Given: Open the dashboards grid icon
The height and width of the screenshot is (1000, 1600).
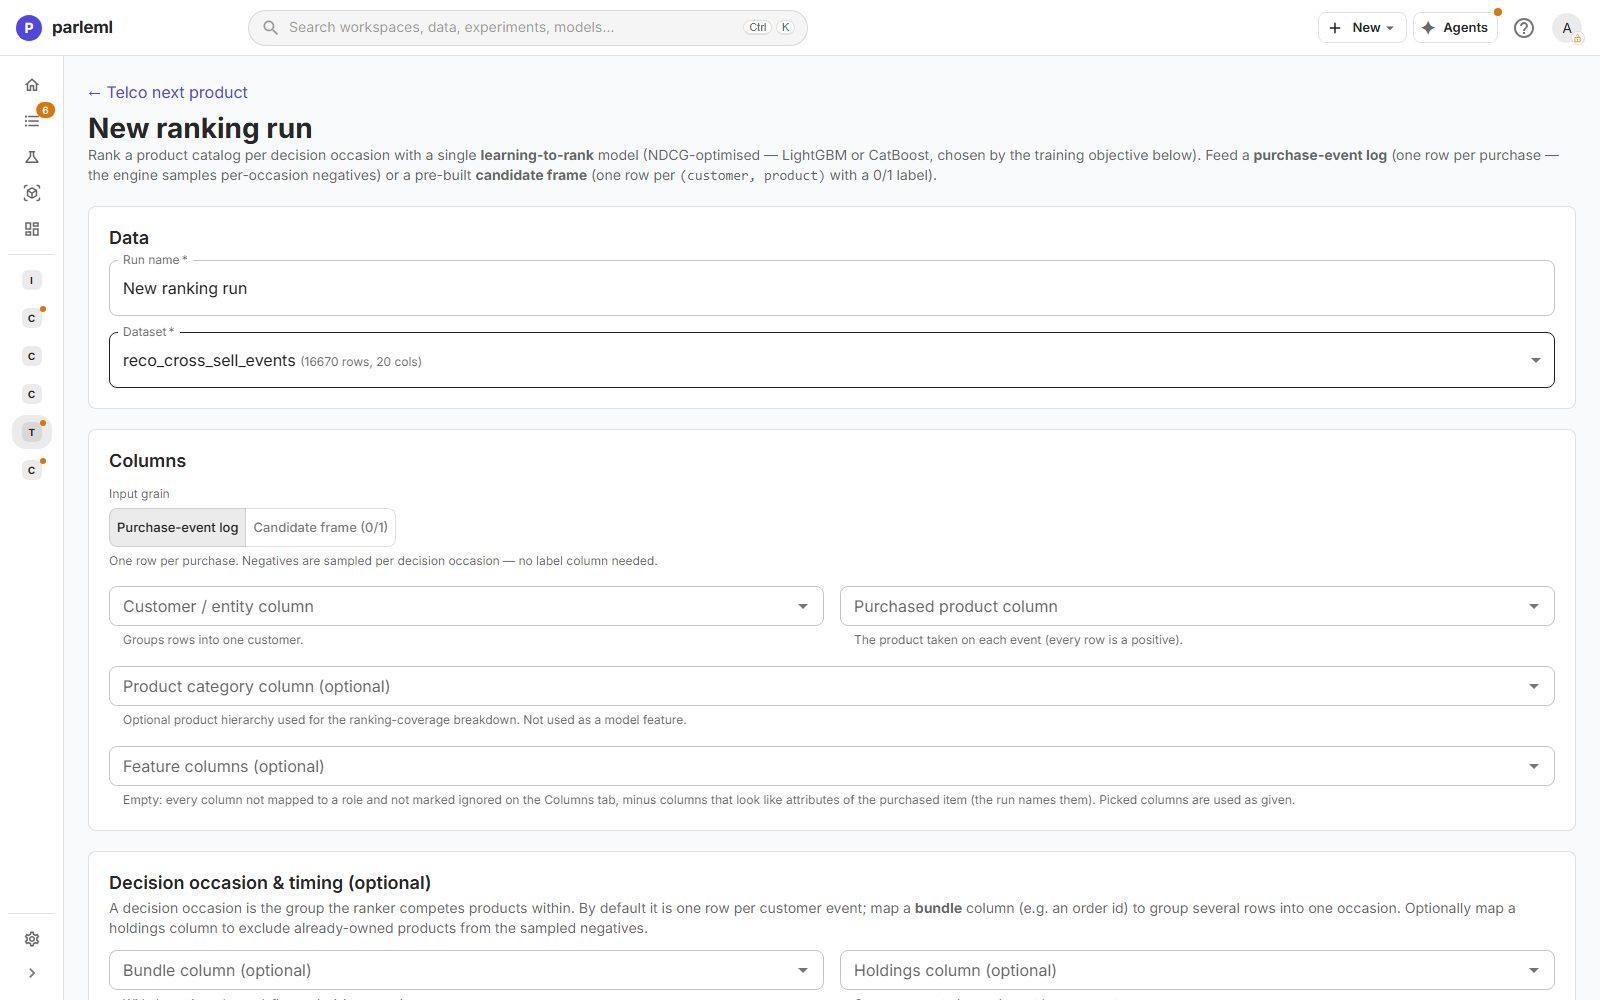Looking at the screenshot, I should [x=32, y=229].
